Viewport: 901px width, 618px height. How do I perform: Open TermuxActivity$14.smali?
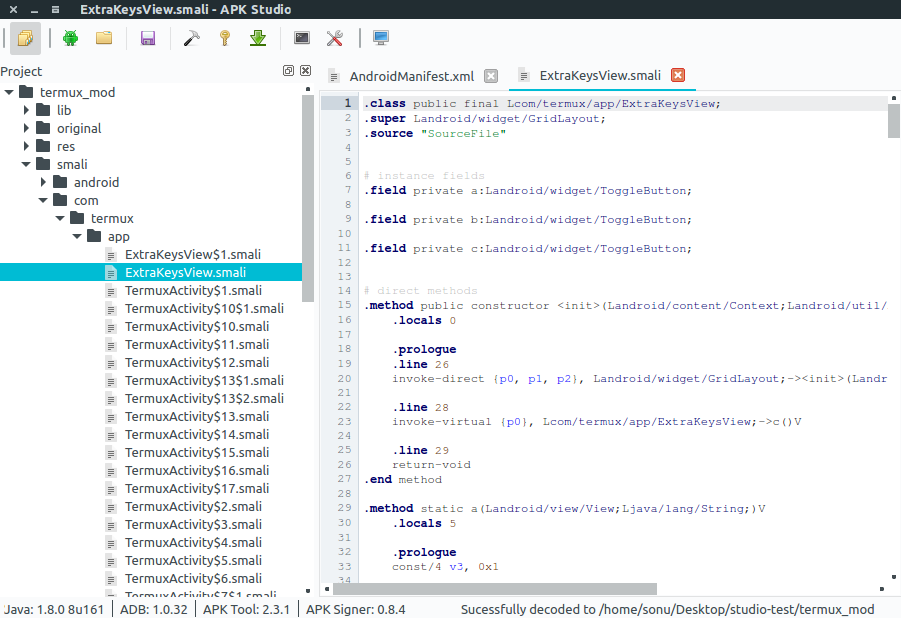(197, 434)
